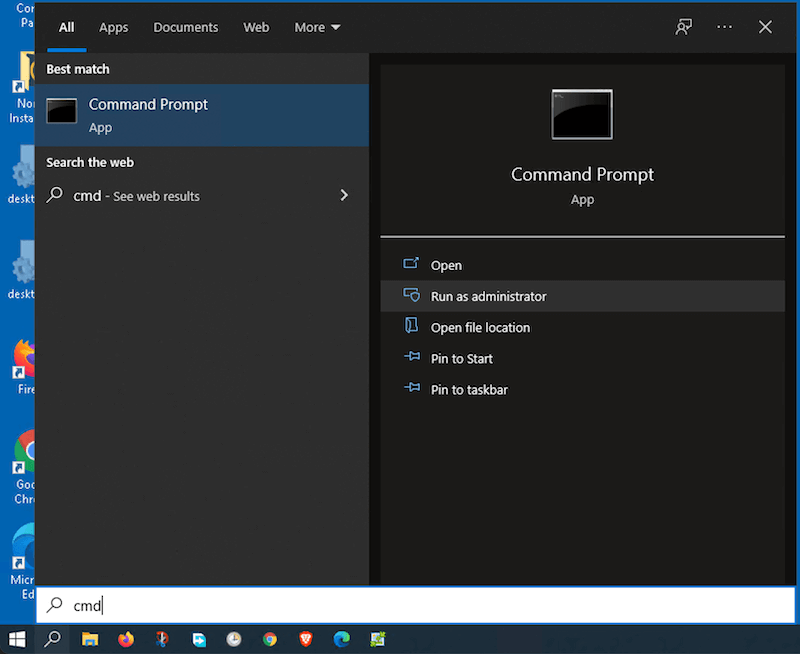Launch Brave browser from the taskbar
The width and height of the screenshot is (800, 654).
click(x=305, y=639)
